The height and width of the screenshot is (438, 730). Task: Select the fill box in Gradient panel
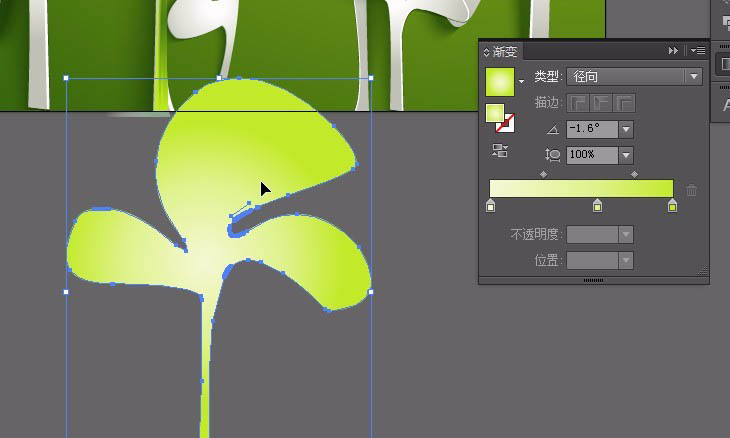pyautogui.click(x=495, y=113)
